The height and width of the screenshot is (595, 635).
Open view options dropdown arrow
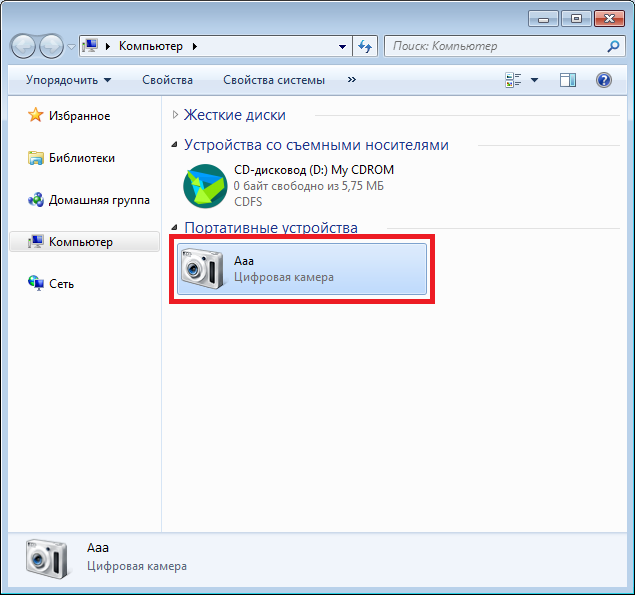[535, 80]
